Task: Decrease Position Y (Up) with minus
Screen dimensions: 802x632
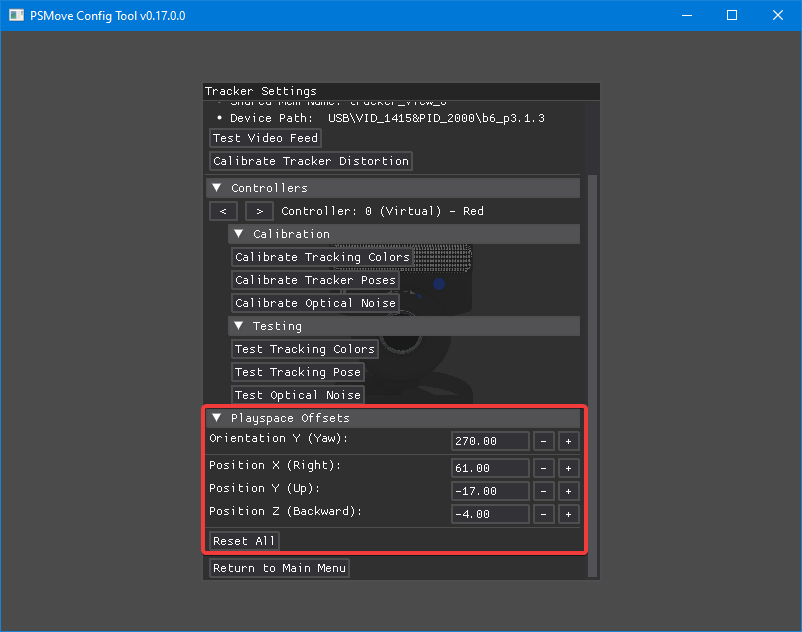Action: pos(544,491)
